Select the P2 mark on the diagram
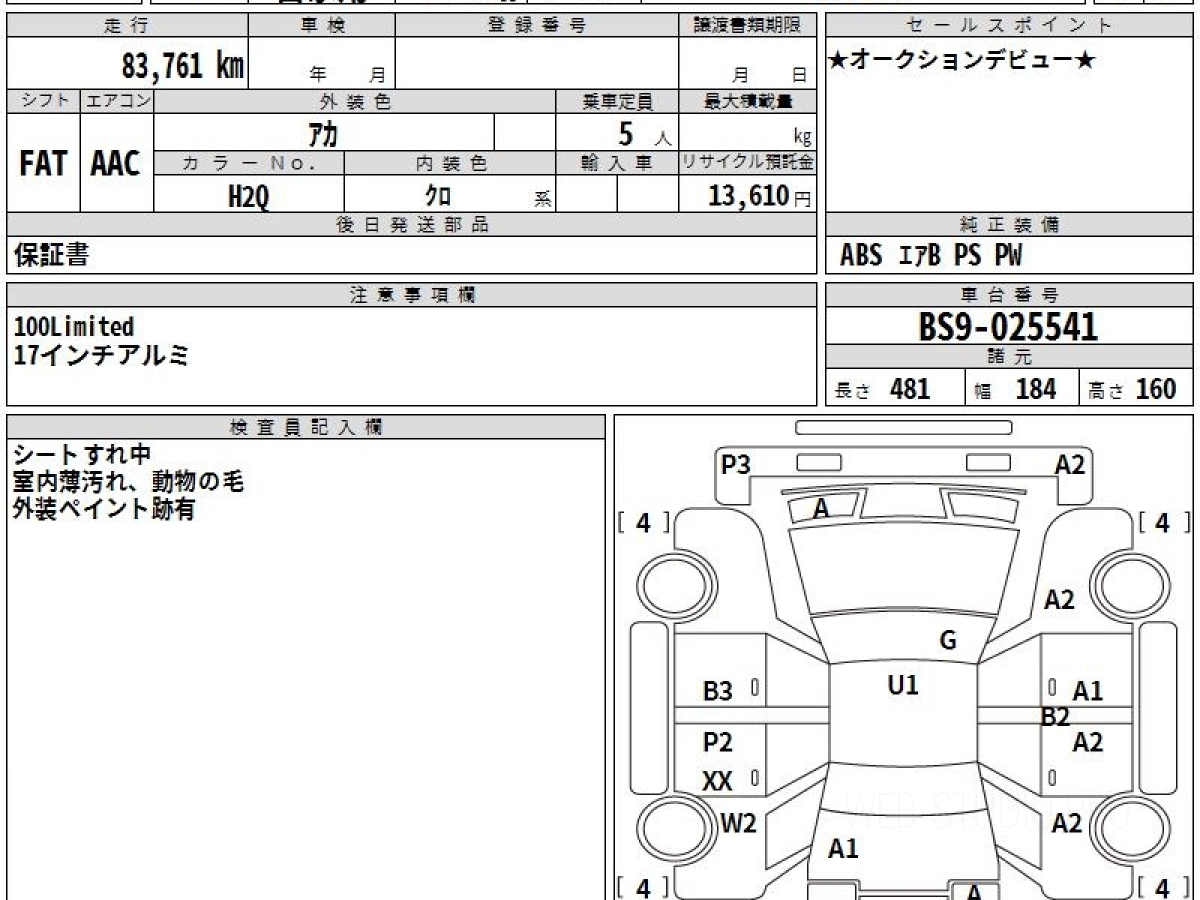The image size is (1200, 900). (x=718, y=742)
